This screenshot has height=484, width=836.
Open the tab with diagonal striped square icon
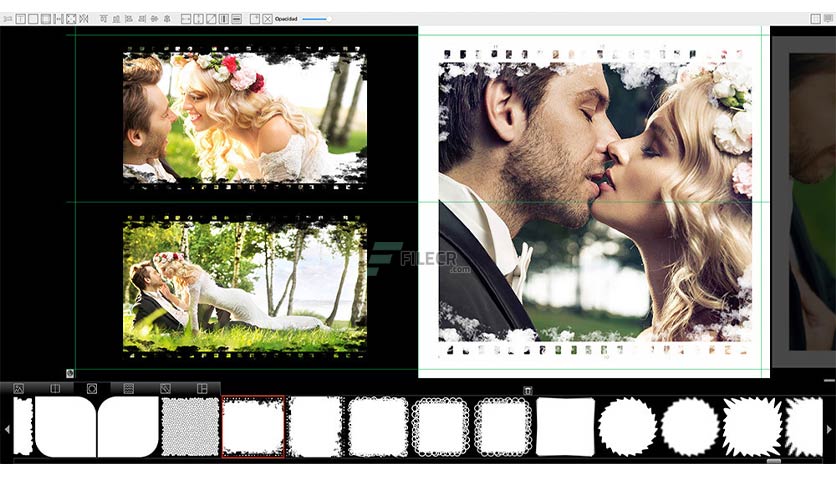tap(165, 389)
